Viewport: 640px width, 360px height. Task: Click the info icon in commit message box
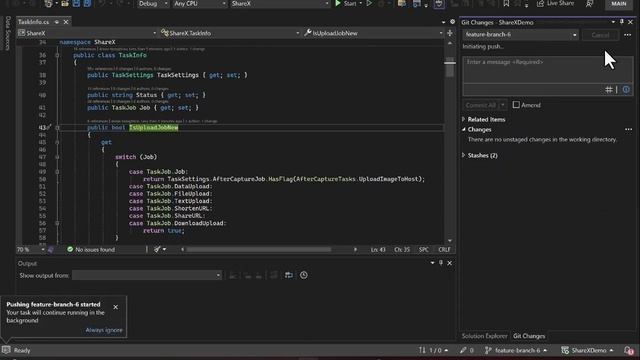pyautogui.click(x=626, y=89)
